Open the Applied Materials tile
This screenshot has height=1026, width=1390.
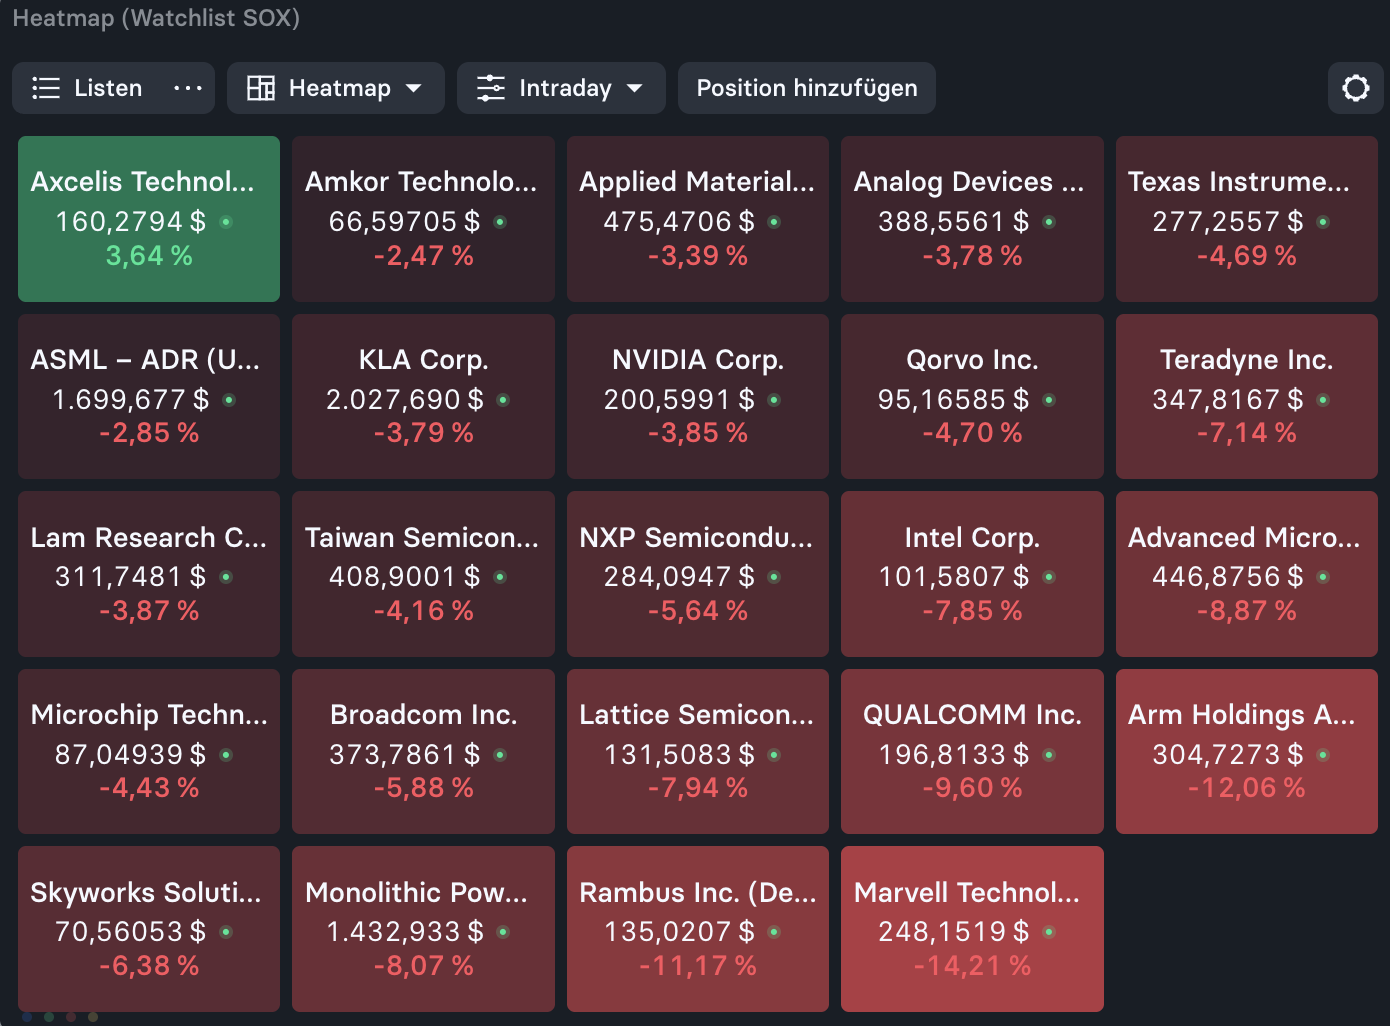tap(698, 219)
